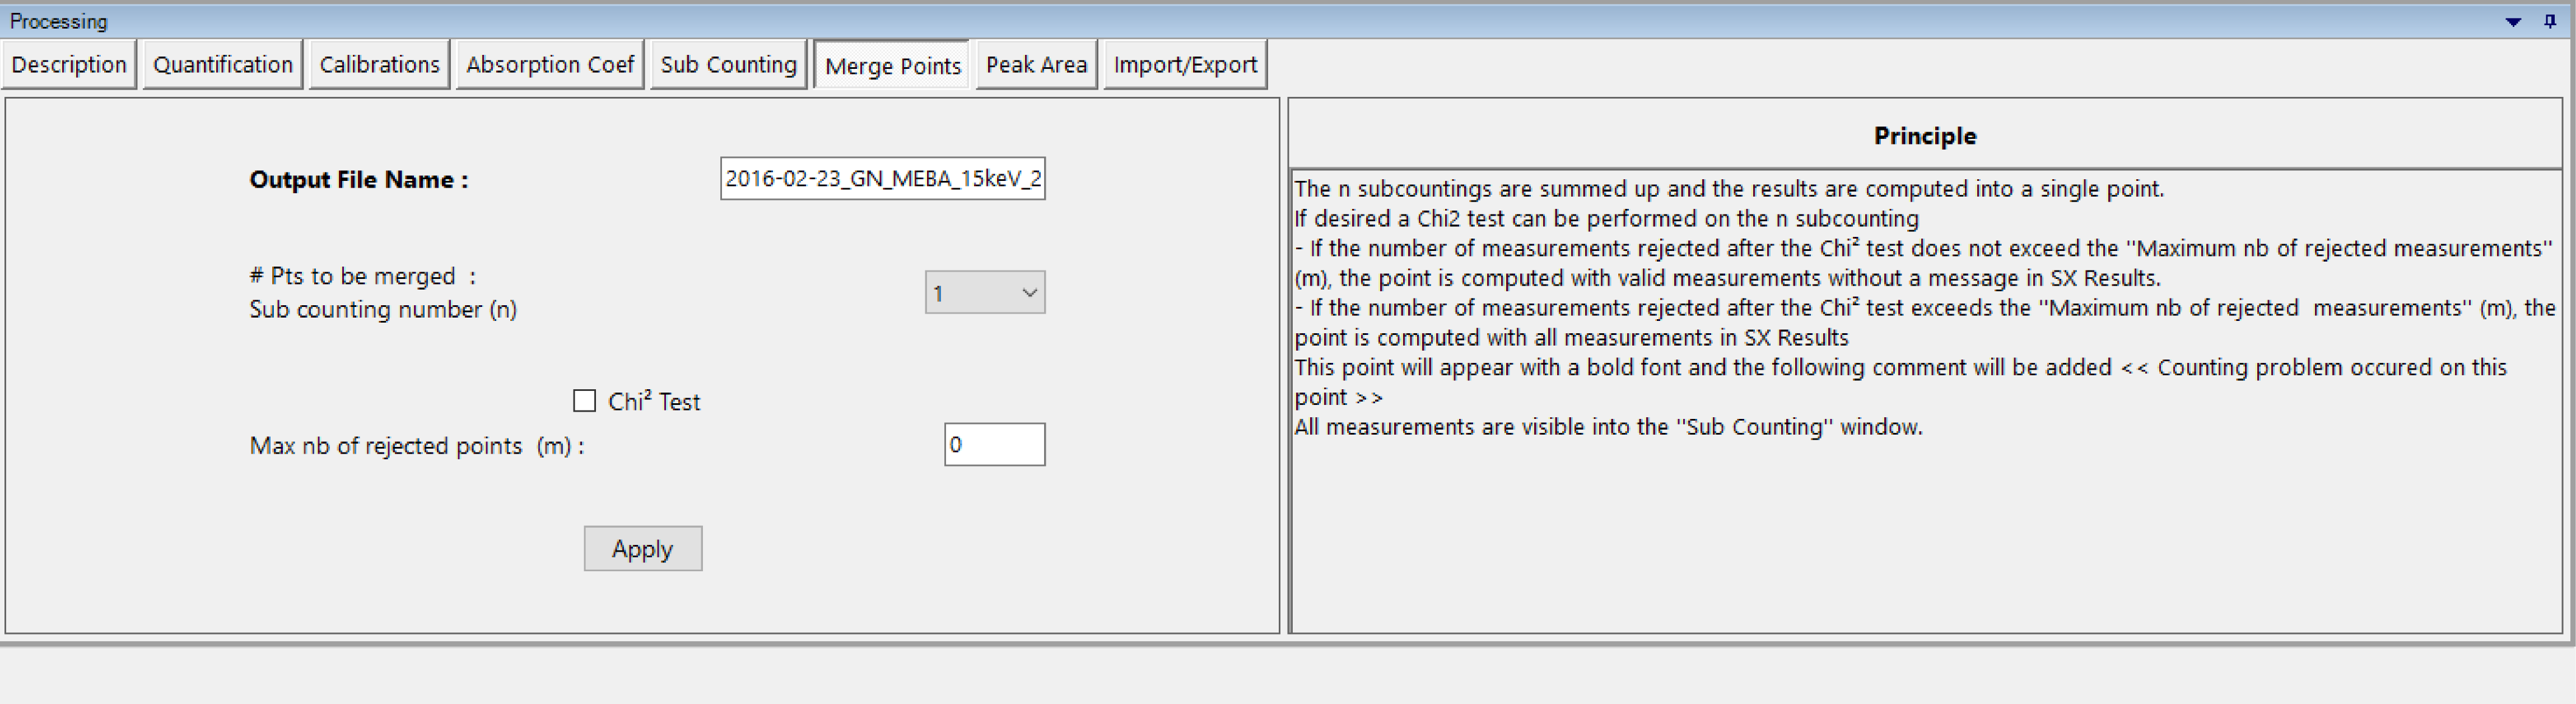
Task: Click the Processing panel title bar
Action: click(x=1200, y=21)
